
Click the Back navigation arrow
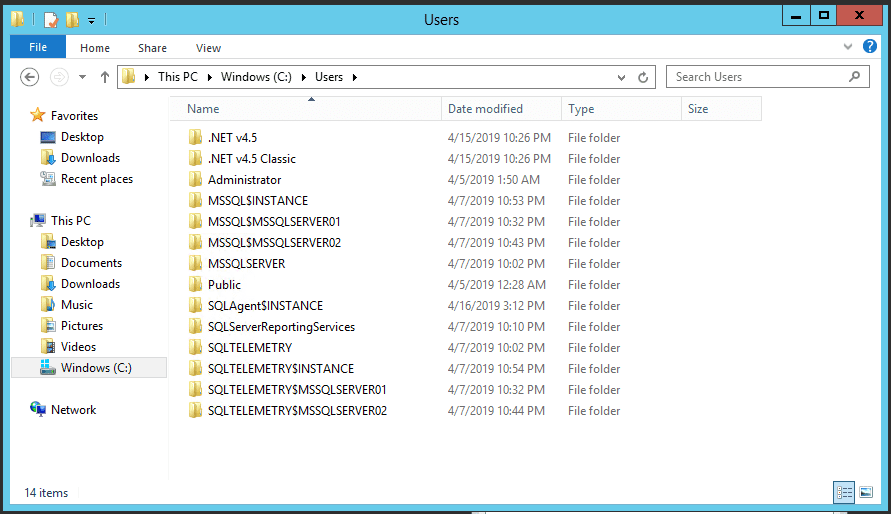click(x=30, y=77)
